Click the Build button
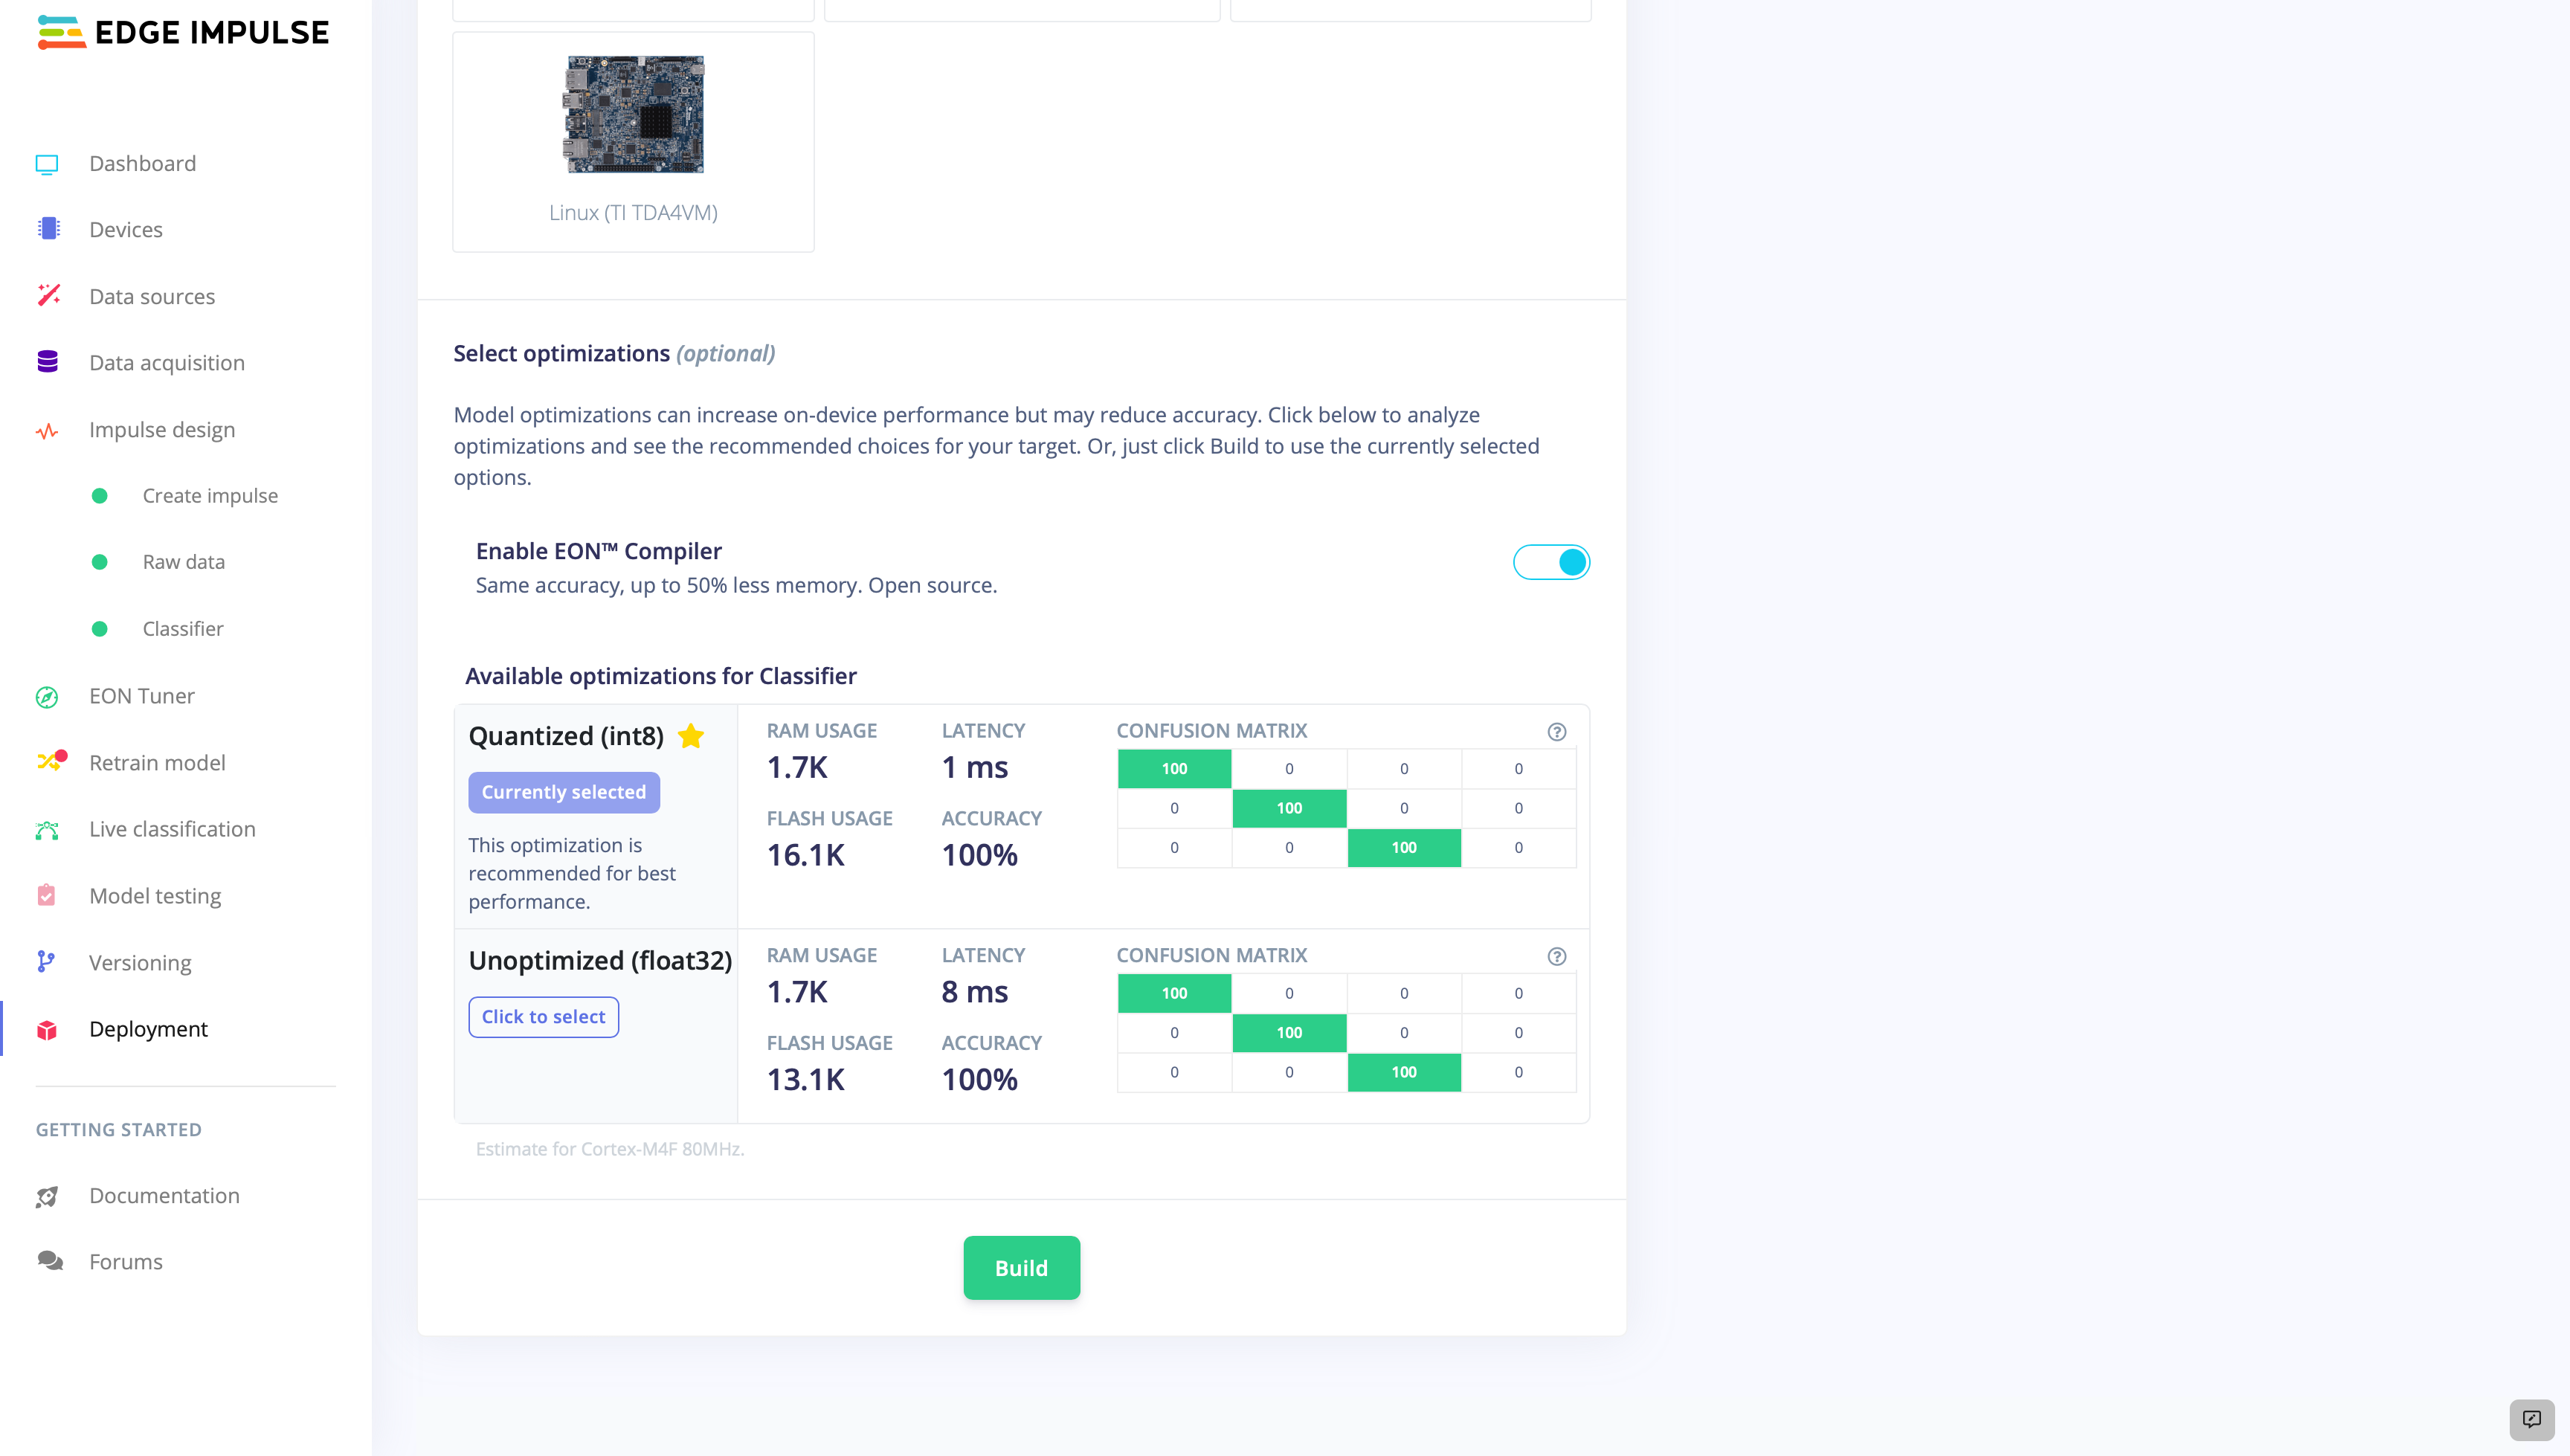The height and width of the screenshot is (1456, 2570). coord(1021,1268)
